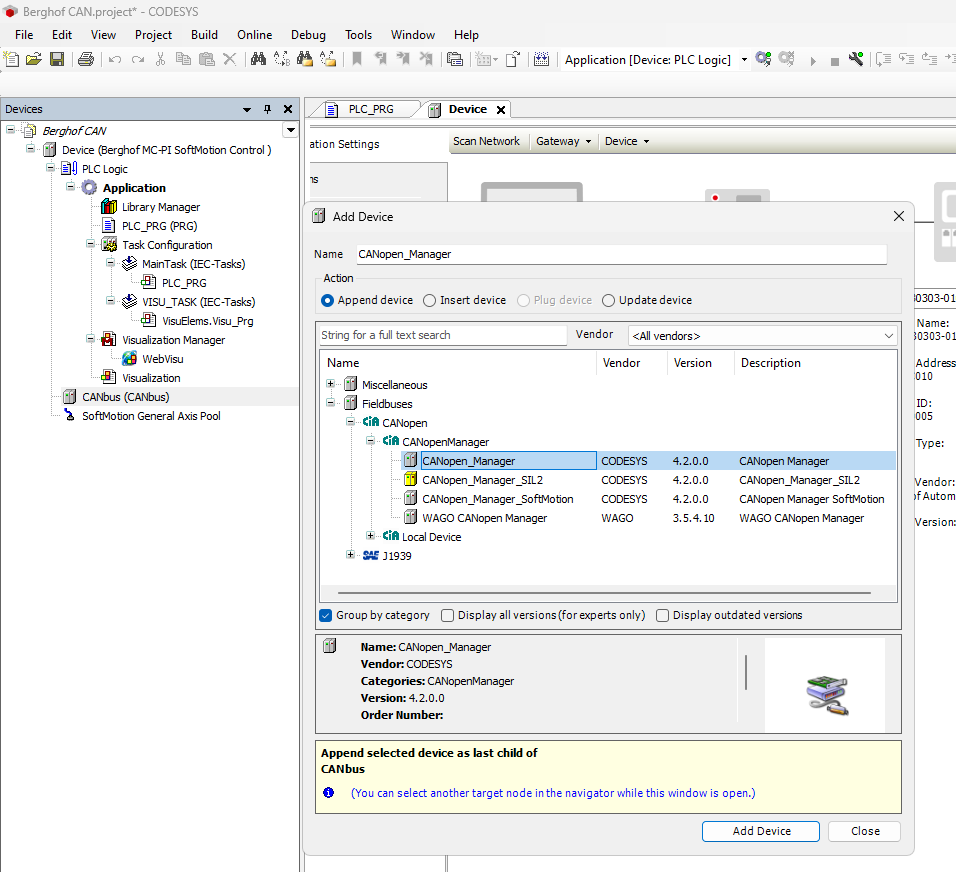Screen dimensions: 956x872
Task: Open the Application selector dropdown arrow
Action: tap(744, 60)
